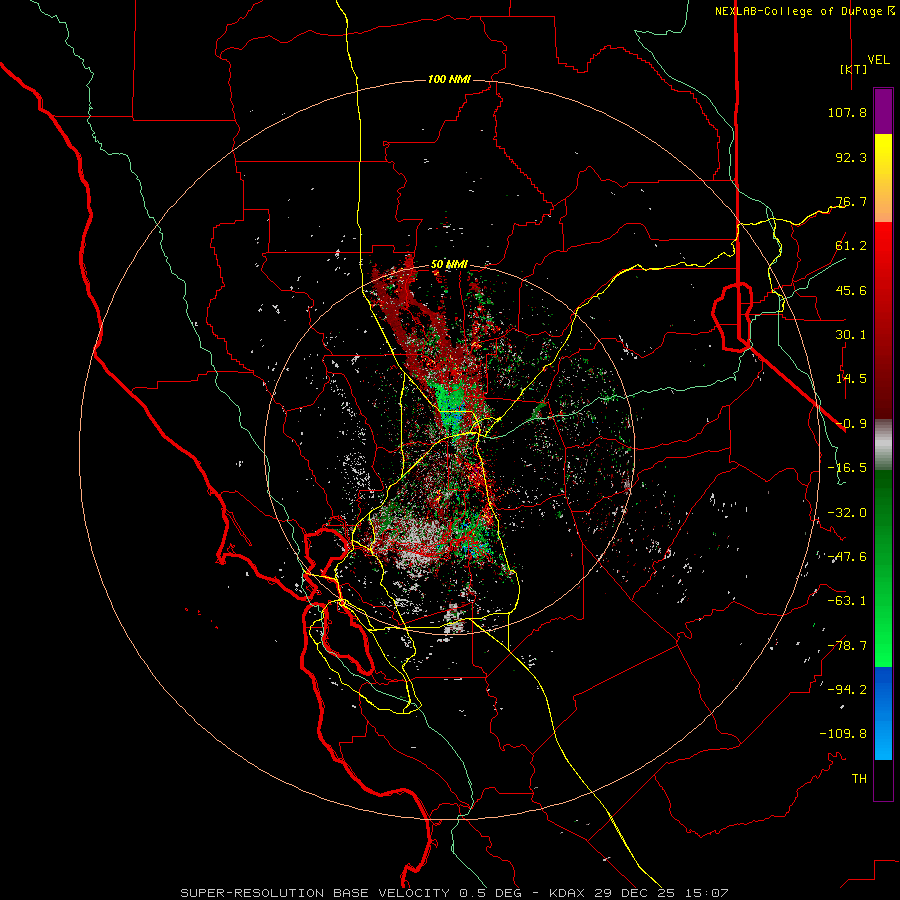Click the 50 NMI range ring label

tap(449, 265)
